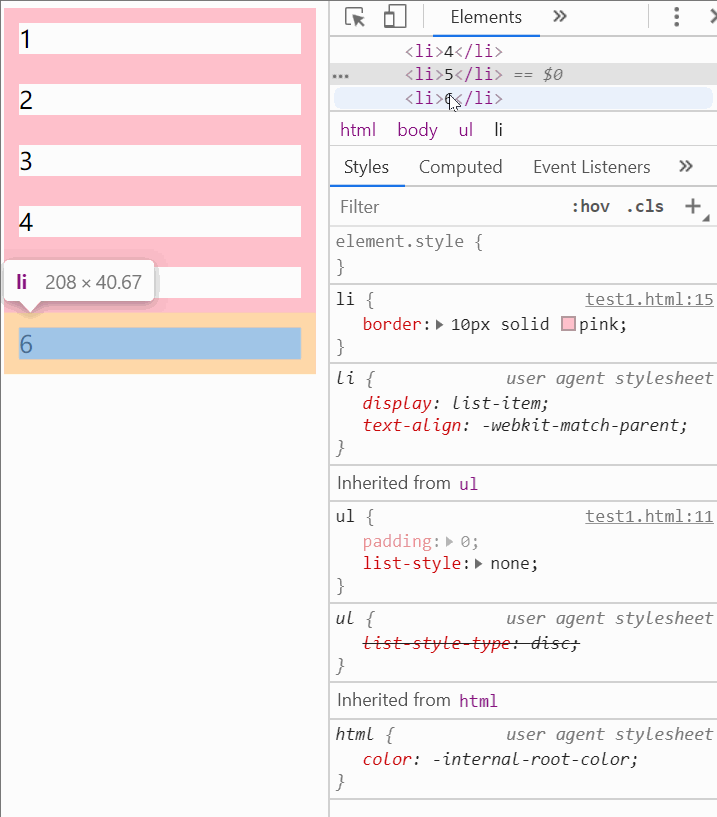
Task: Activate the inspect element picker icon
Action: (355, 17)
